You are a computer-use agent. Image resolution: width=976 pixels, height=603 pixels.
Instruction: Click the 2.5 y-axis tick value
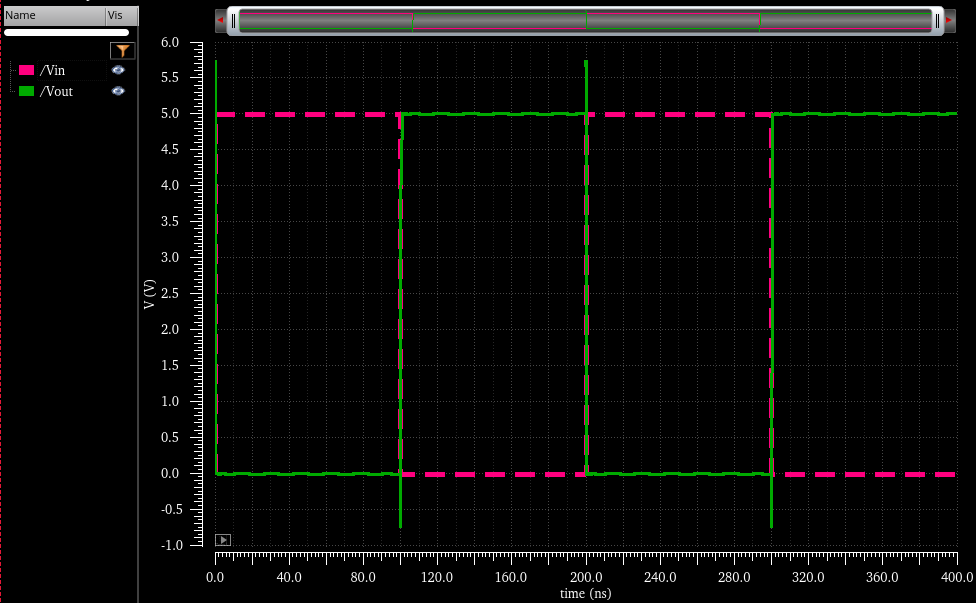click(170, 293)
